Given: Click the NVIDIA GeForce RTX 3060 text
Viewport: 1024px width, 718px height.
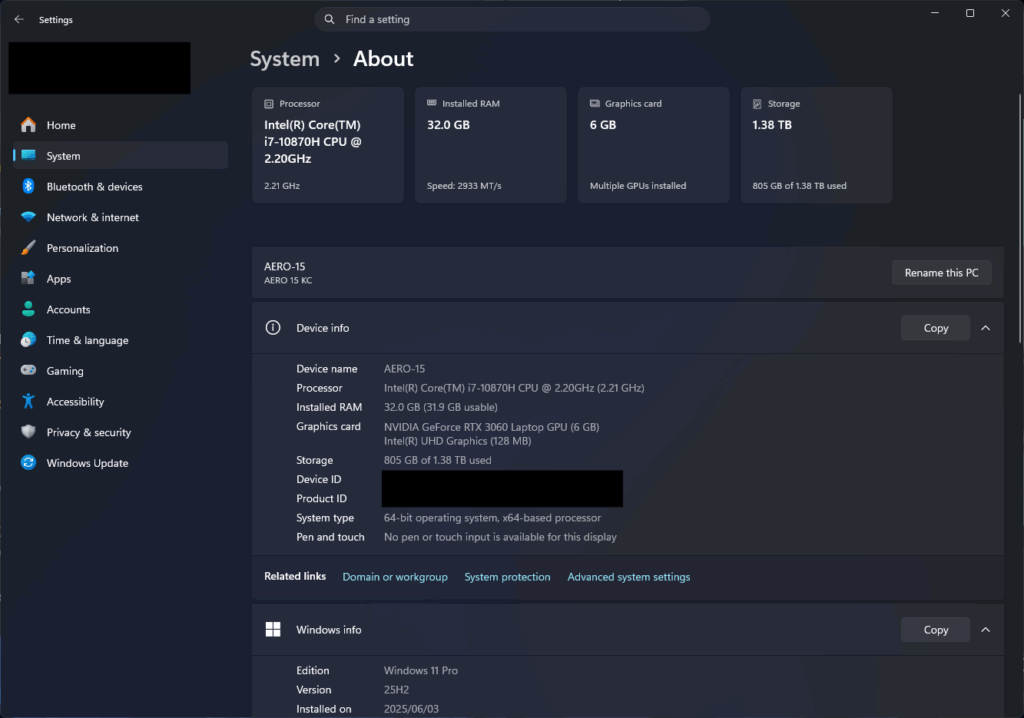Looking at the screenshot, I should [x=491, y=427].
